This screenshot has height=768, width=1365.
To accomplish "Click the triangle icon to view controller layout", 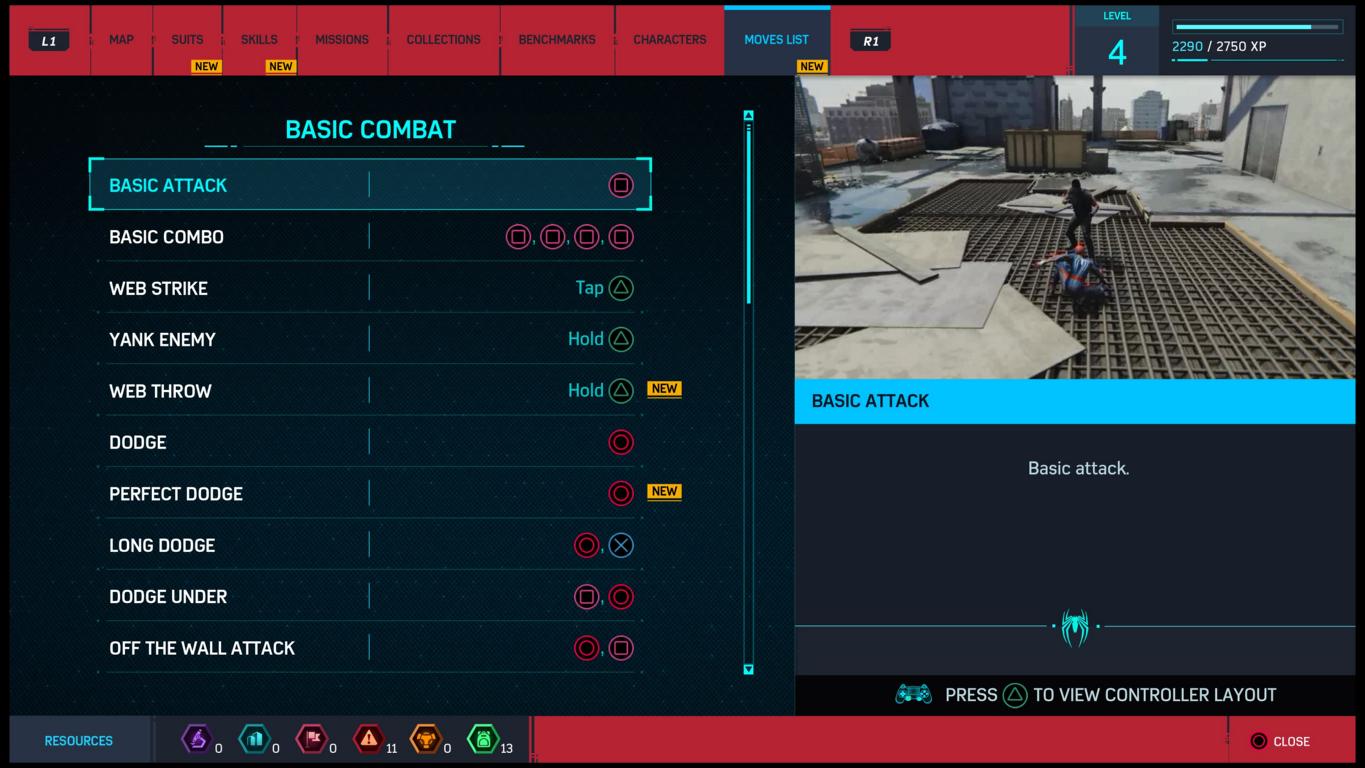I will pyautogui.click(x=1015, y=695).
